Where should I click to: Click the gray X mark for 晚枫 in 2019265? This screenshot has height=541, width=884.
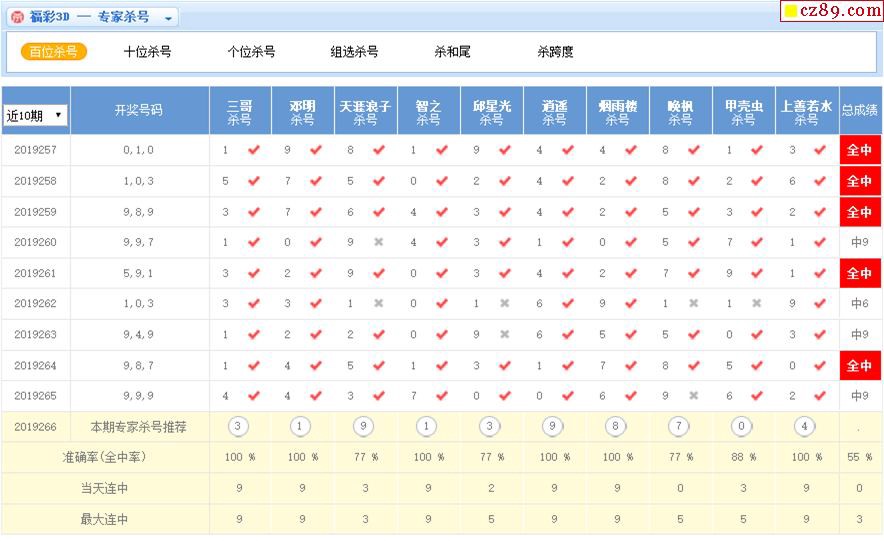[694, 396]
